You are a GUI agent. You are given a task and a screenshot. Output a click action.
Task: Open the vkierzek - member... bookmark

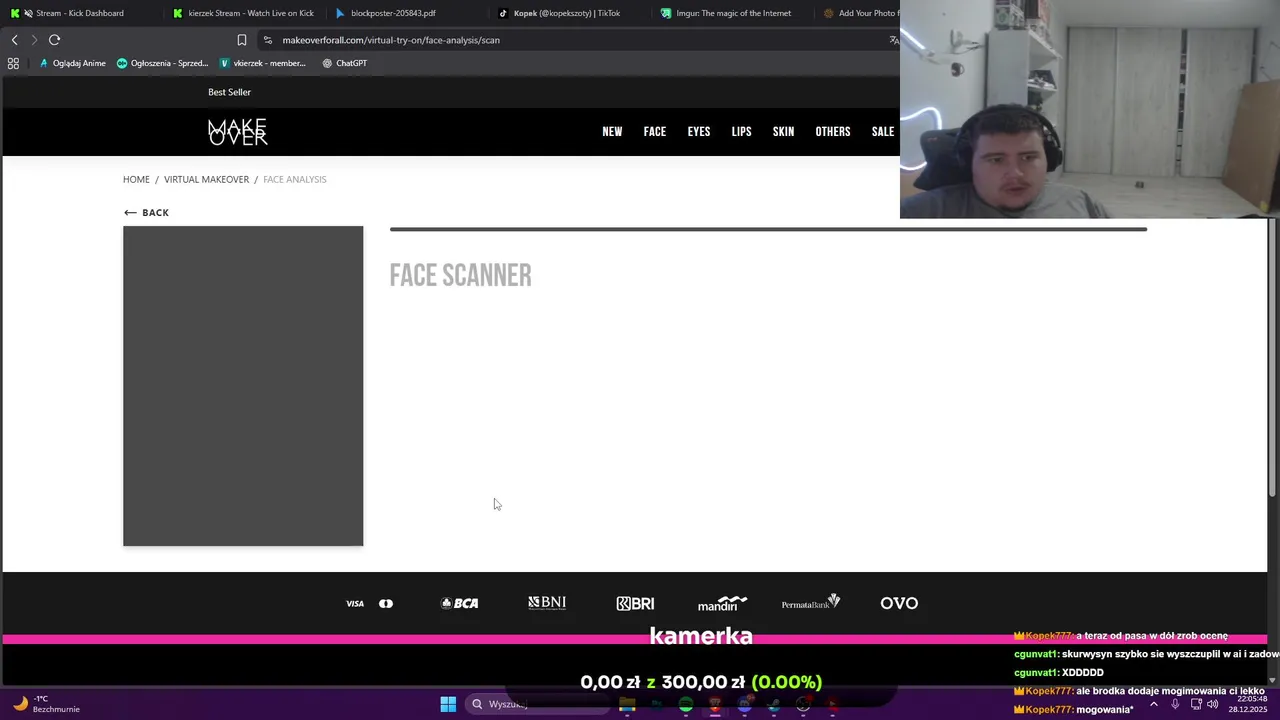262,63
